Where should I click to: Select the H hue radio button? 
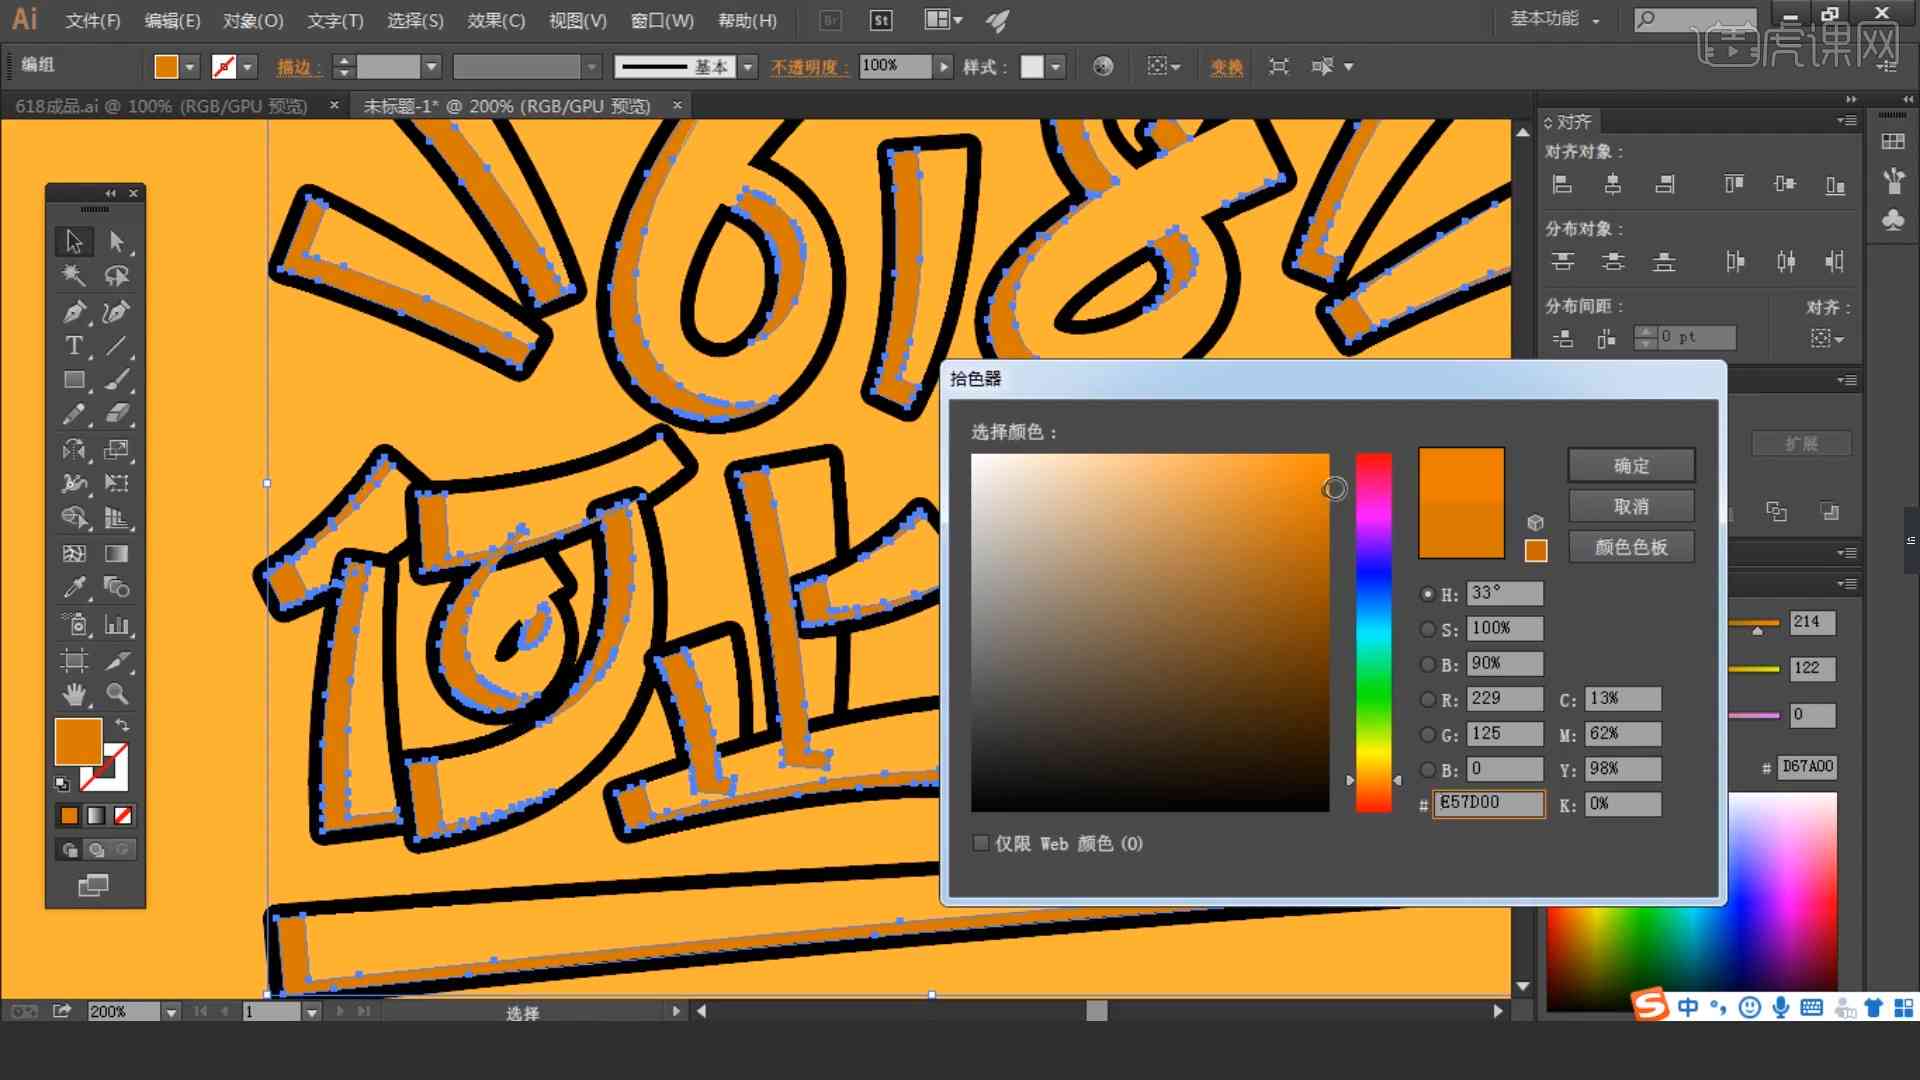[1427, 594]
